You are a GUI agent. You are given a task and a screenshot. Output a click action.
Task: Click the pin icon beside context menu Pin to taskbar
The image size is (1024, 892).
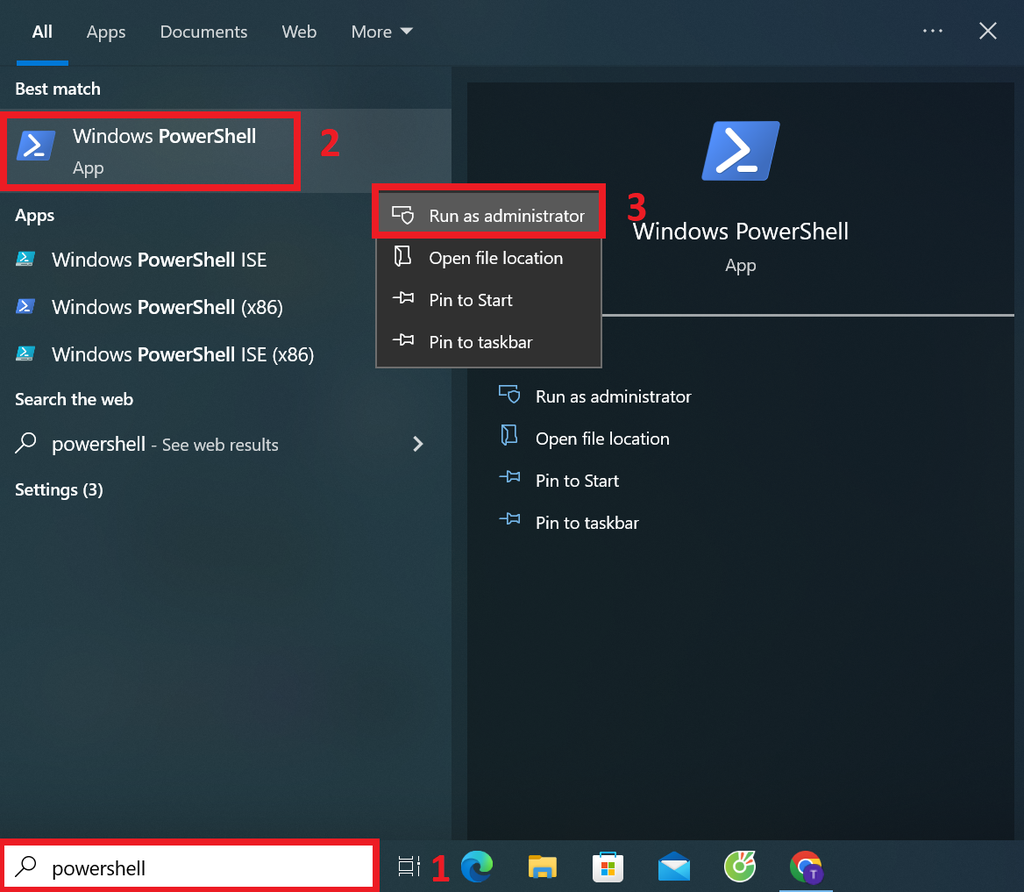(x=403, y=340)
